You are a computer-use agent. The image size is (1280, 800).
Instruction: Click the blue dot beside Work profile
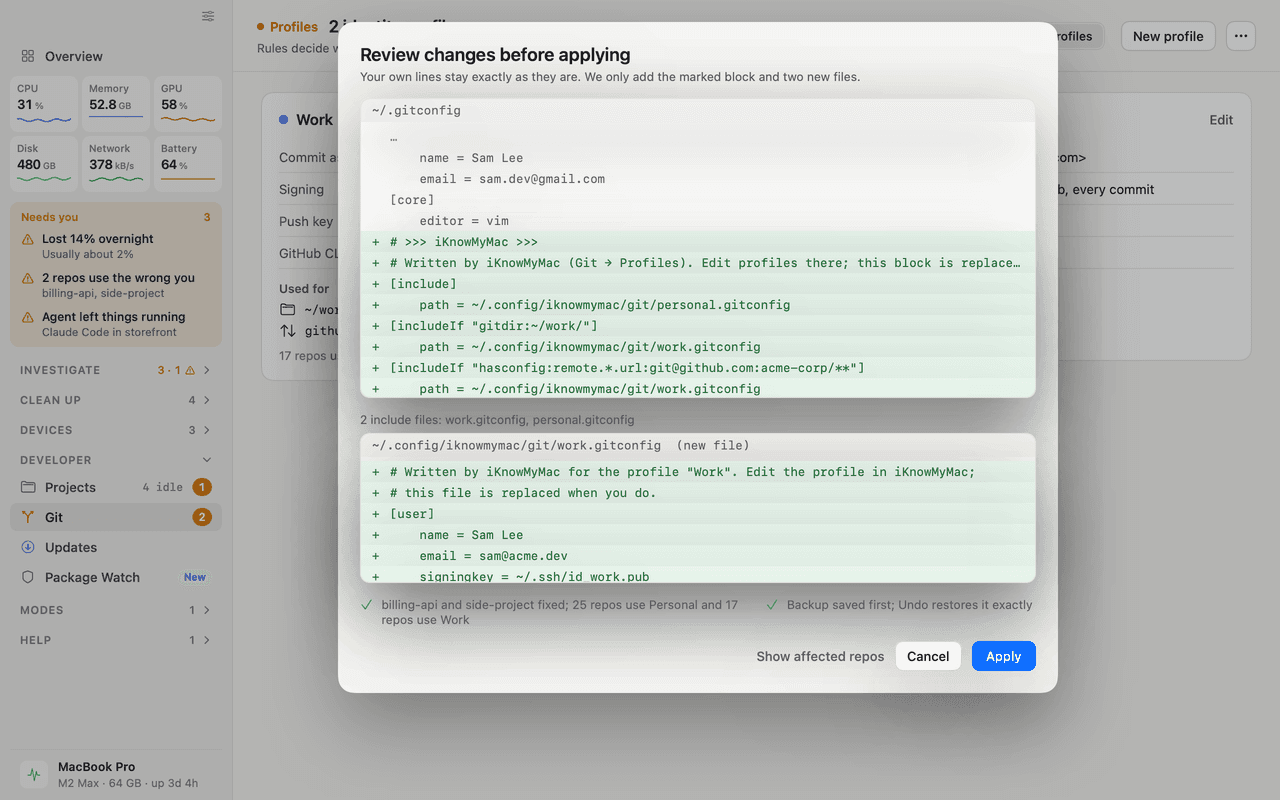coord(284,120)
